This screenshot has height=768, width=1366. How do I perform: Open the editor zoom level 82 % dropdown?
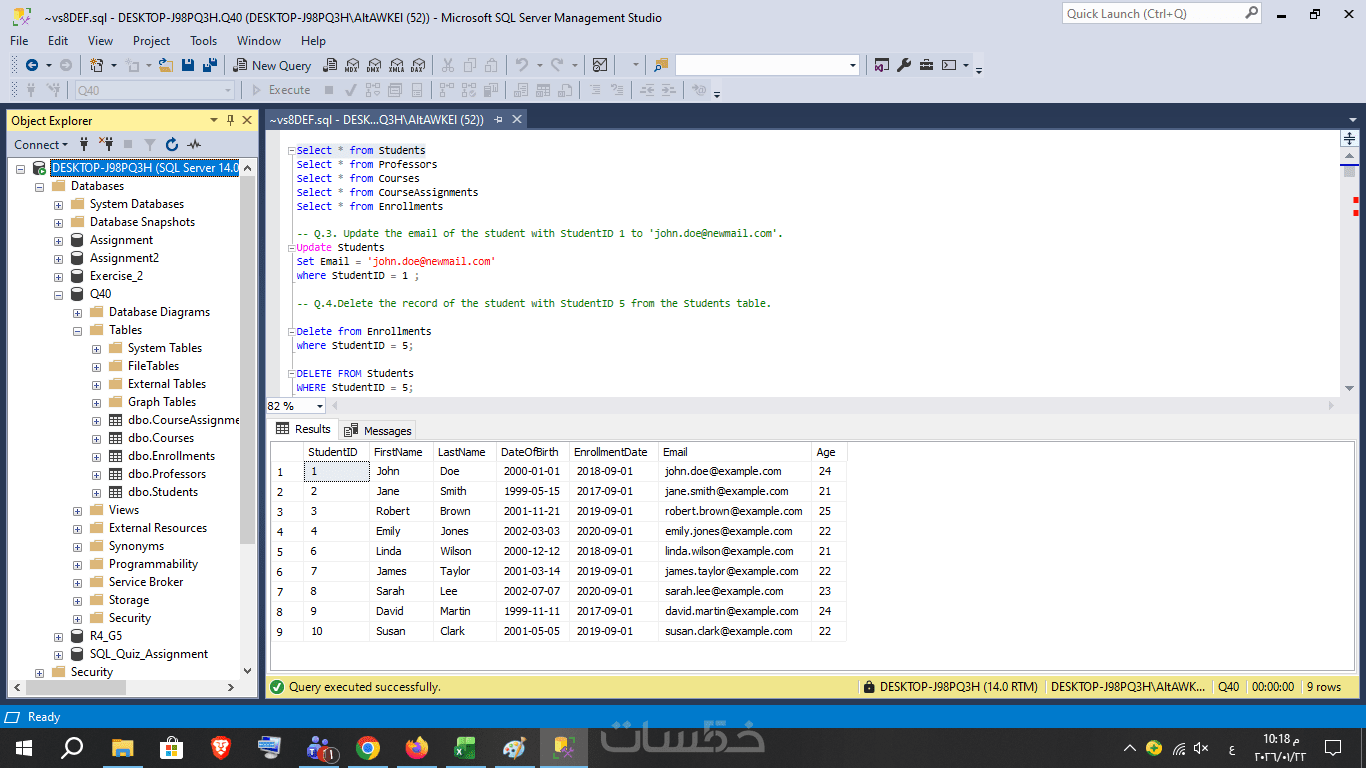pyautogui.click(x=320, y=406)
